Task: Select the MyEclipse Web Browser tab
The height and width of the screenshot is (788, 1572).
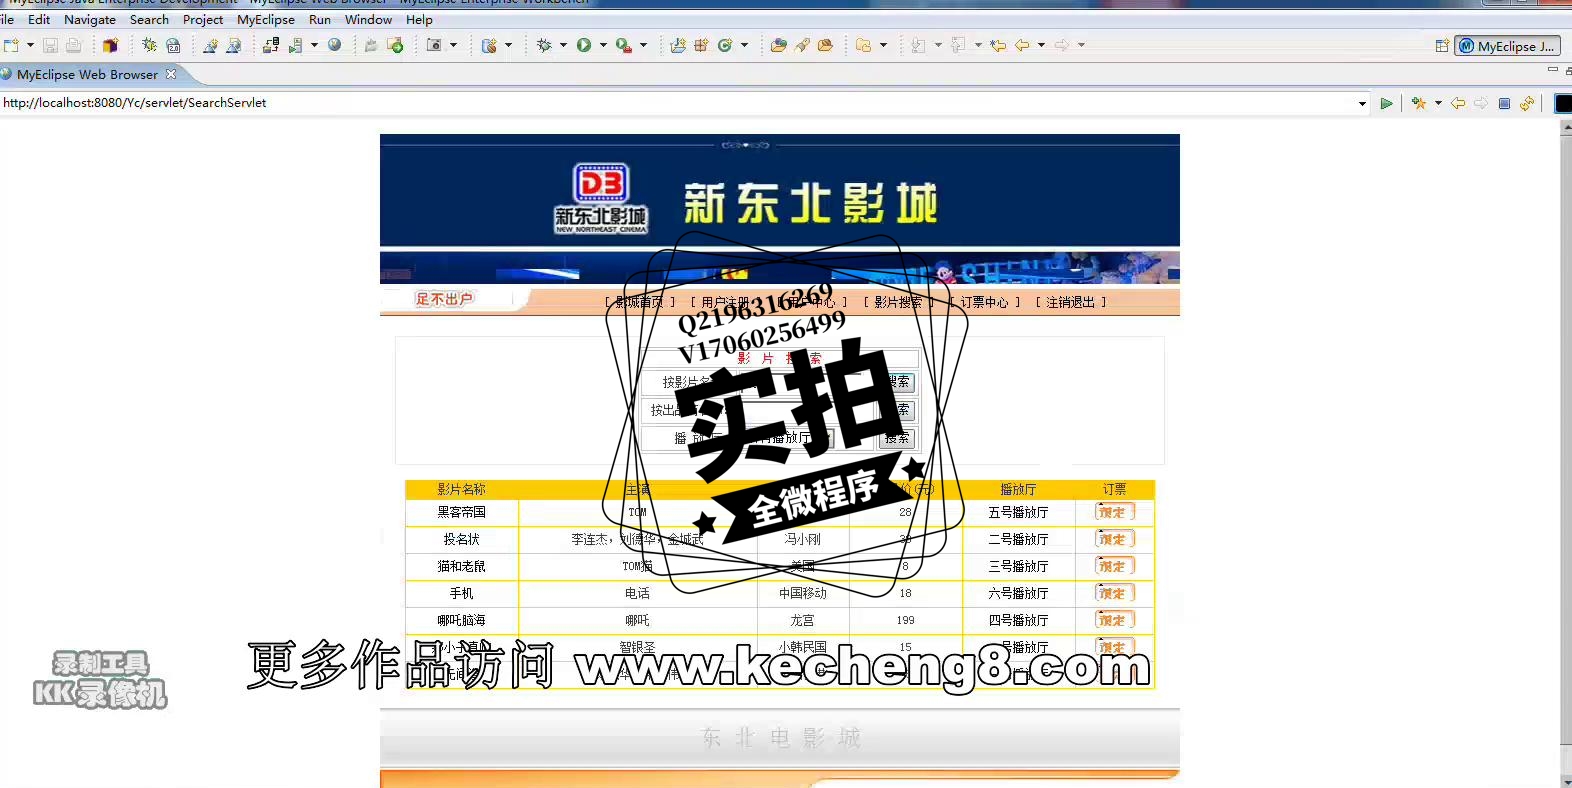Action: coord(88,74)
